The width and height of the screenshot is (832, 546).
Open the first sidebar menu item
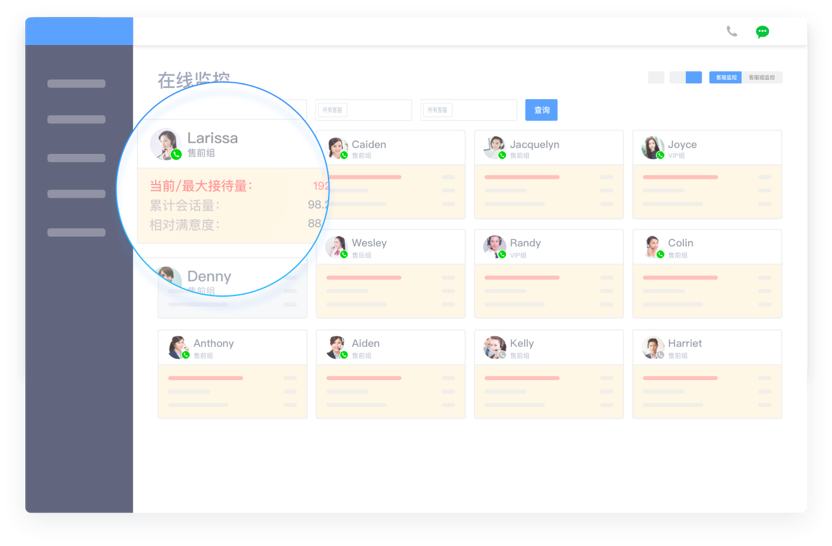pos(76,84)
